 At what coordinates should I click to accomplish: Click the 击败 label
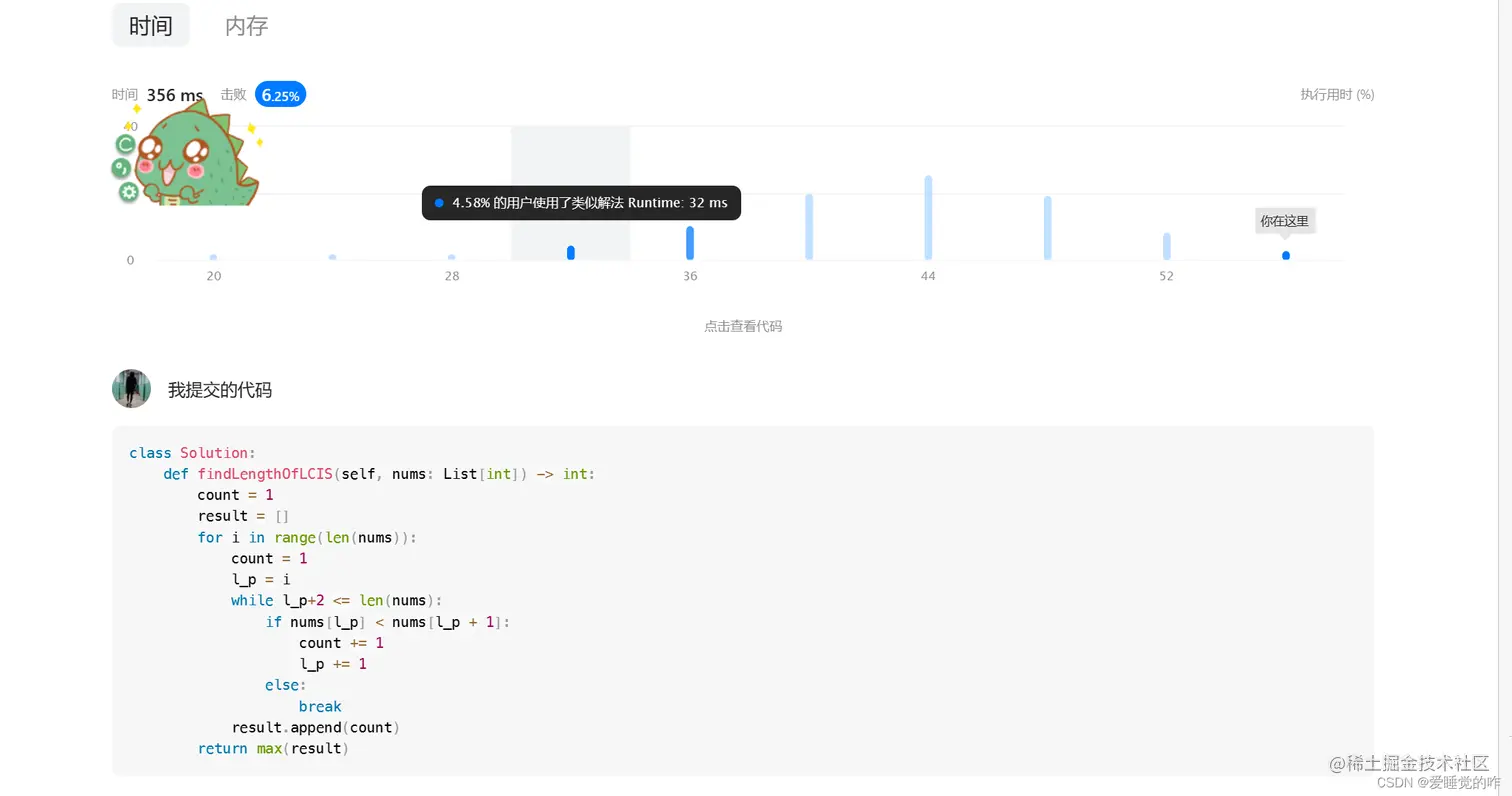[233, 94]
